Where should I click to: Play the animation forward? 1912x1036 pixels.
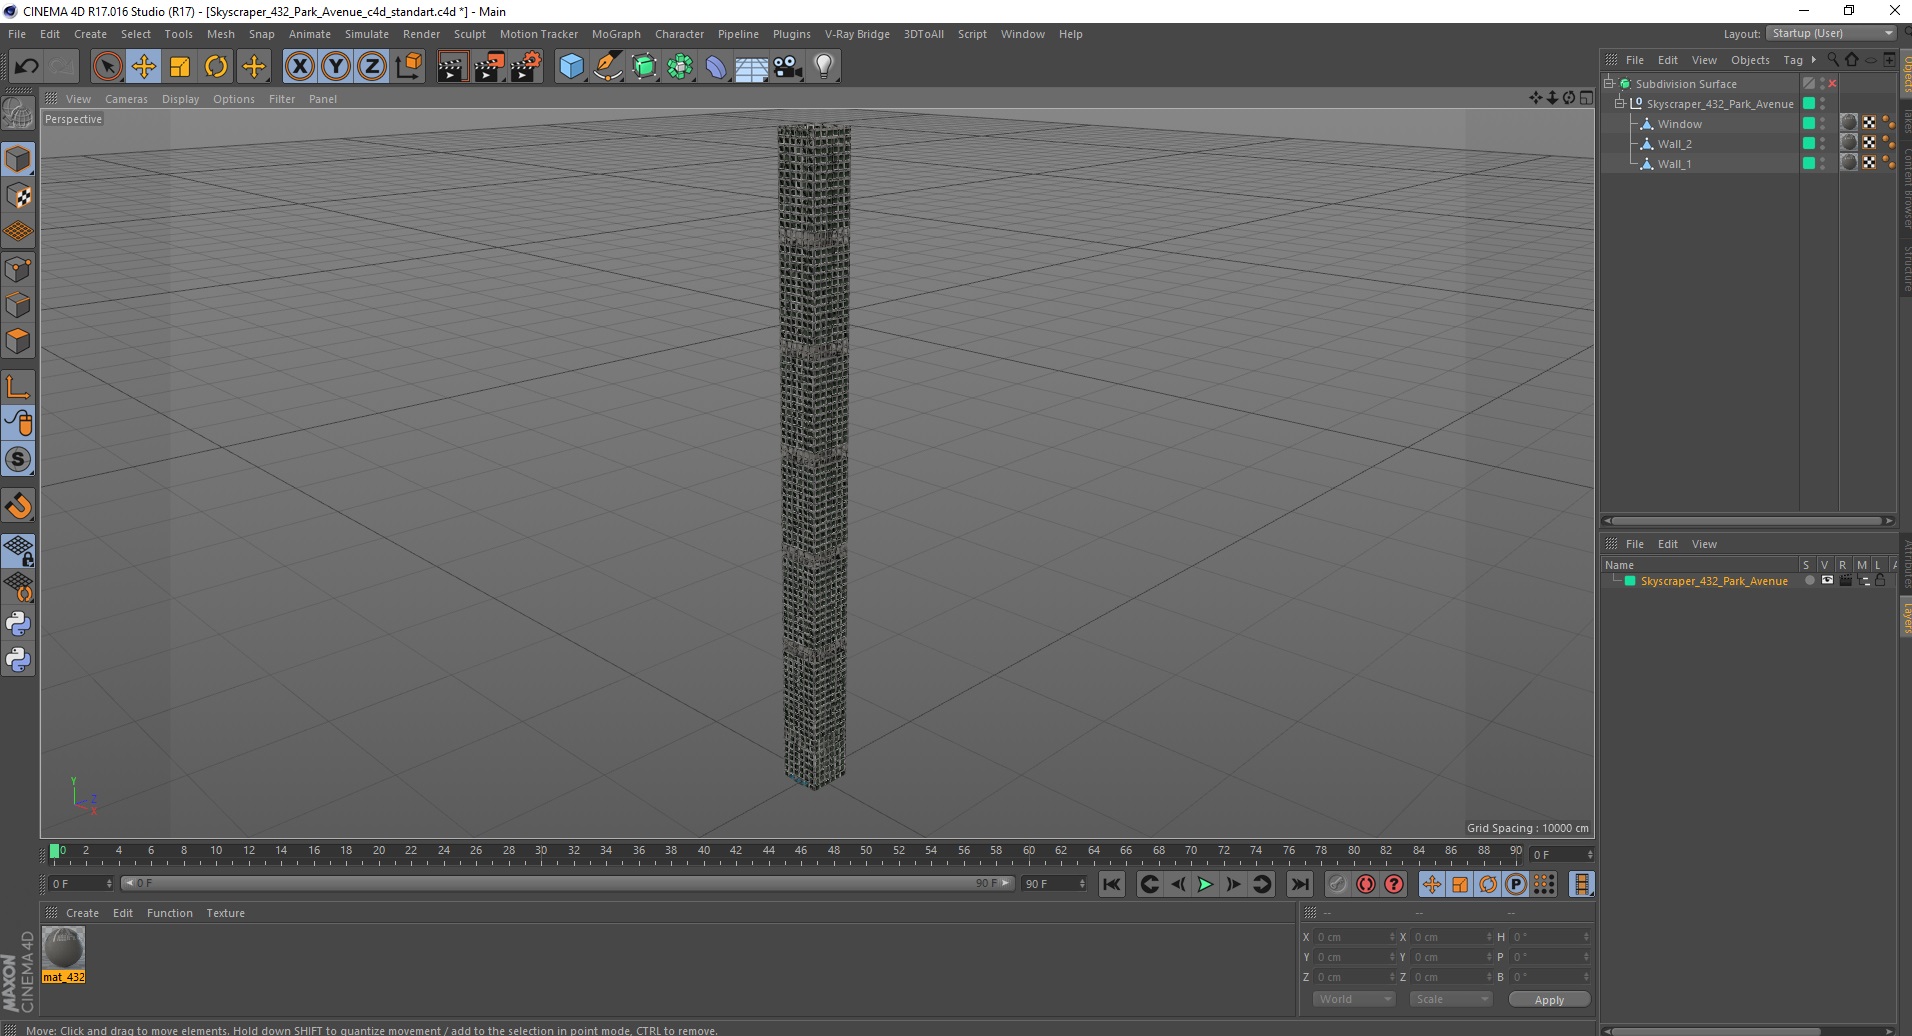tap(1205, 884)
